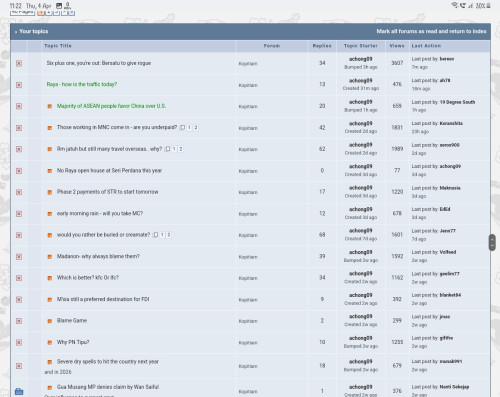Click status icon in 'Why PN Tipu?' row
The image size is (500, 397).
(19, 342)
